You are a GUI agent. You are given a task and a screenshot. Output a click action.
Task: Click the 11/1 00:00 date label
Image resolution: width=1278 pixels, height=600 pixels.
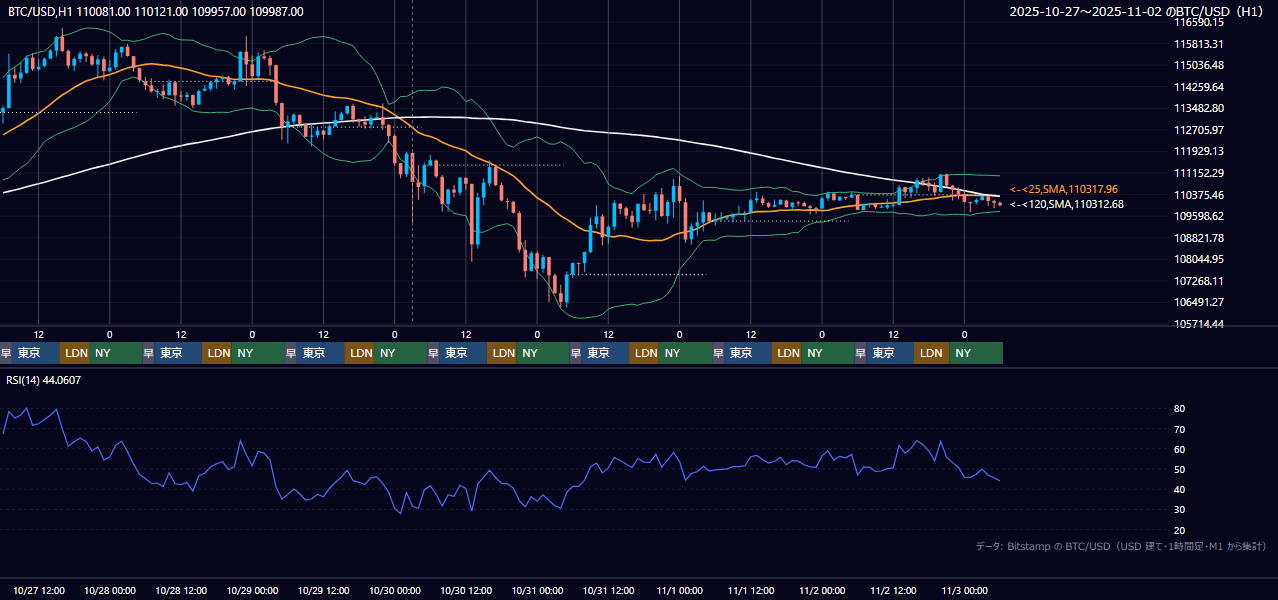[x=679, y=591]
